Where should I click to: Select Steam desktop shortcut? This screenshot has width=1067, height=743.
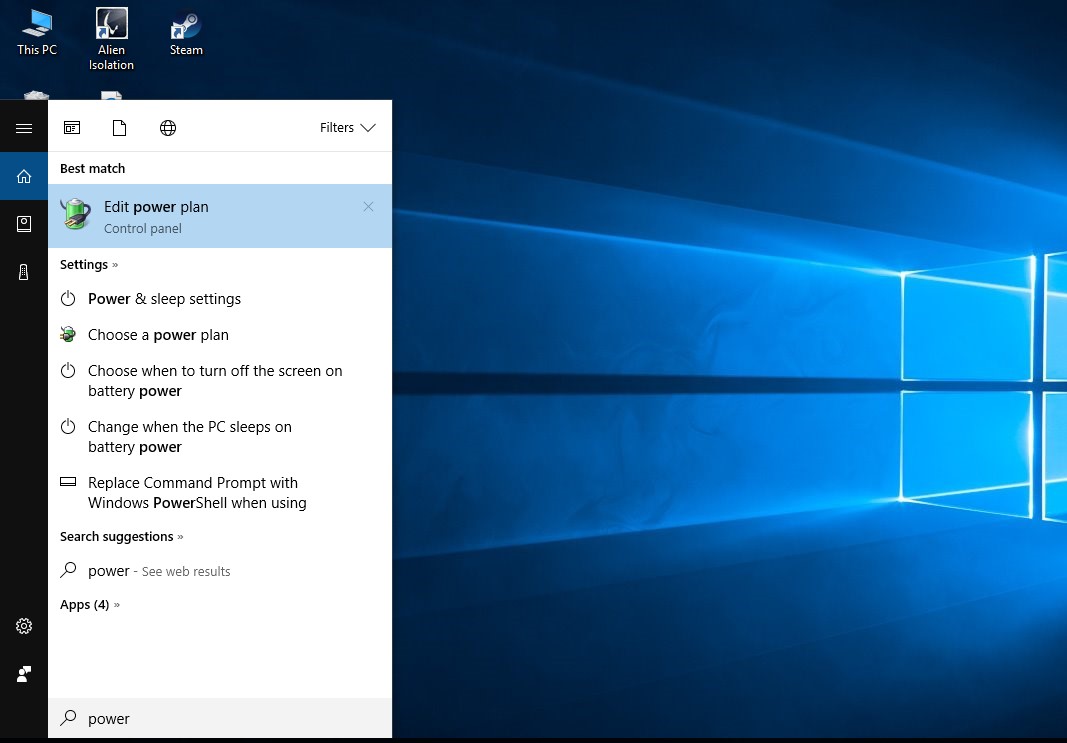point(186,33)
